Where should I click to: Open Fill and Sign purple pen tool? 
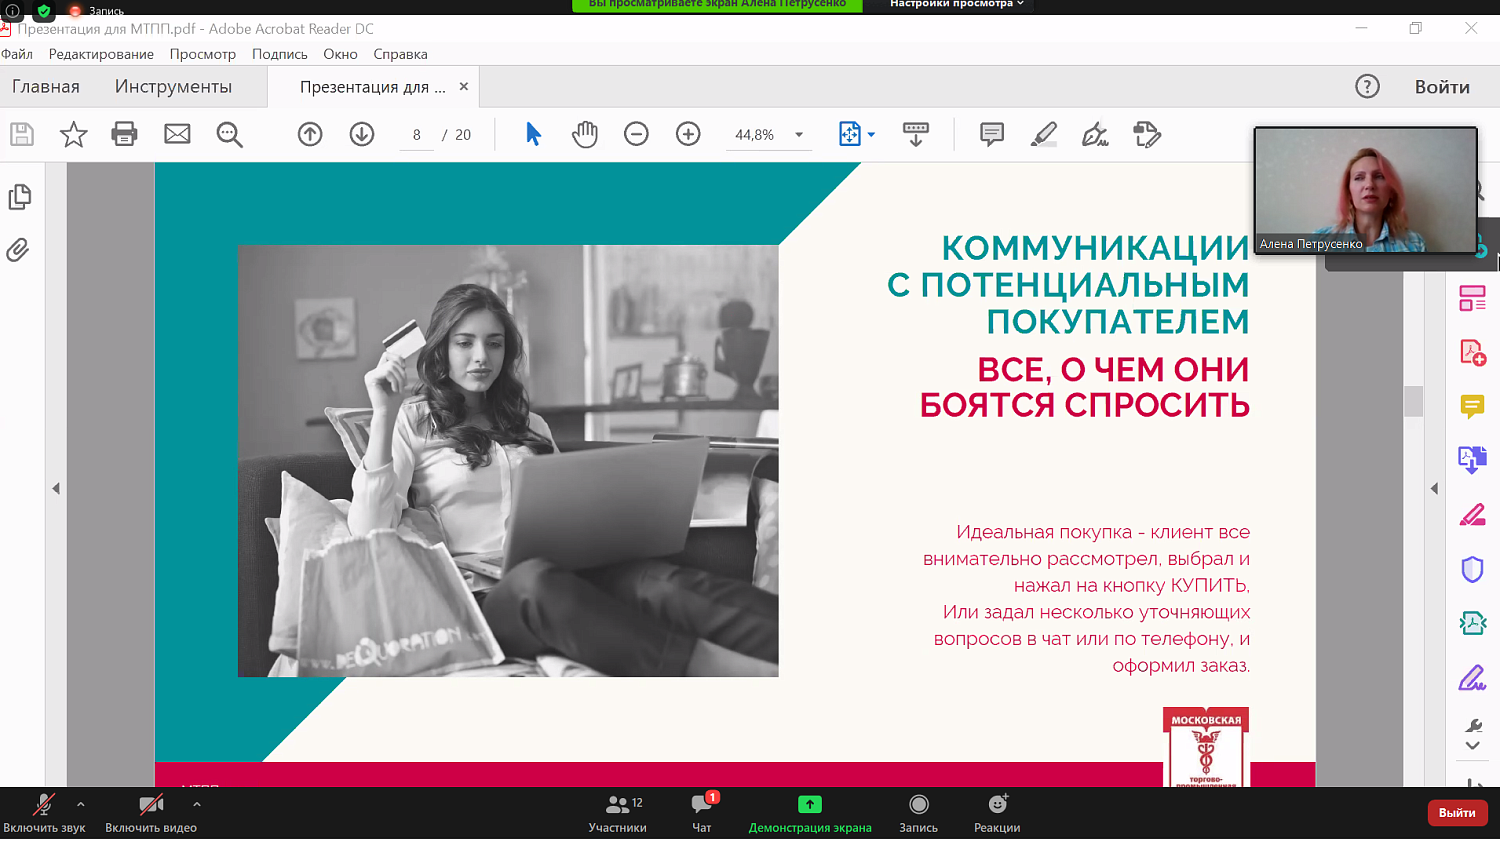coord(1472,678)
